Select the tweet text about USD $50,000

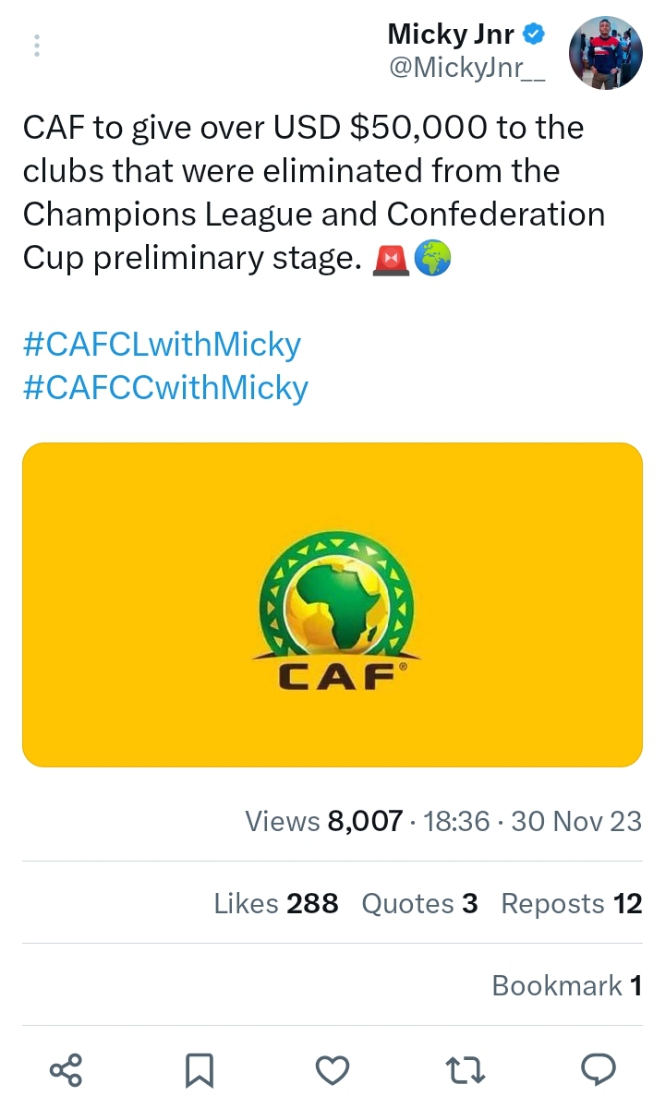click(300, 190)
